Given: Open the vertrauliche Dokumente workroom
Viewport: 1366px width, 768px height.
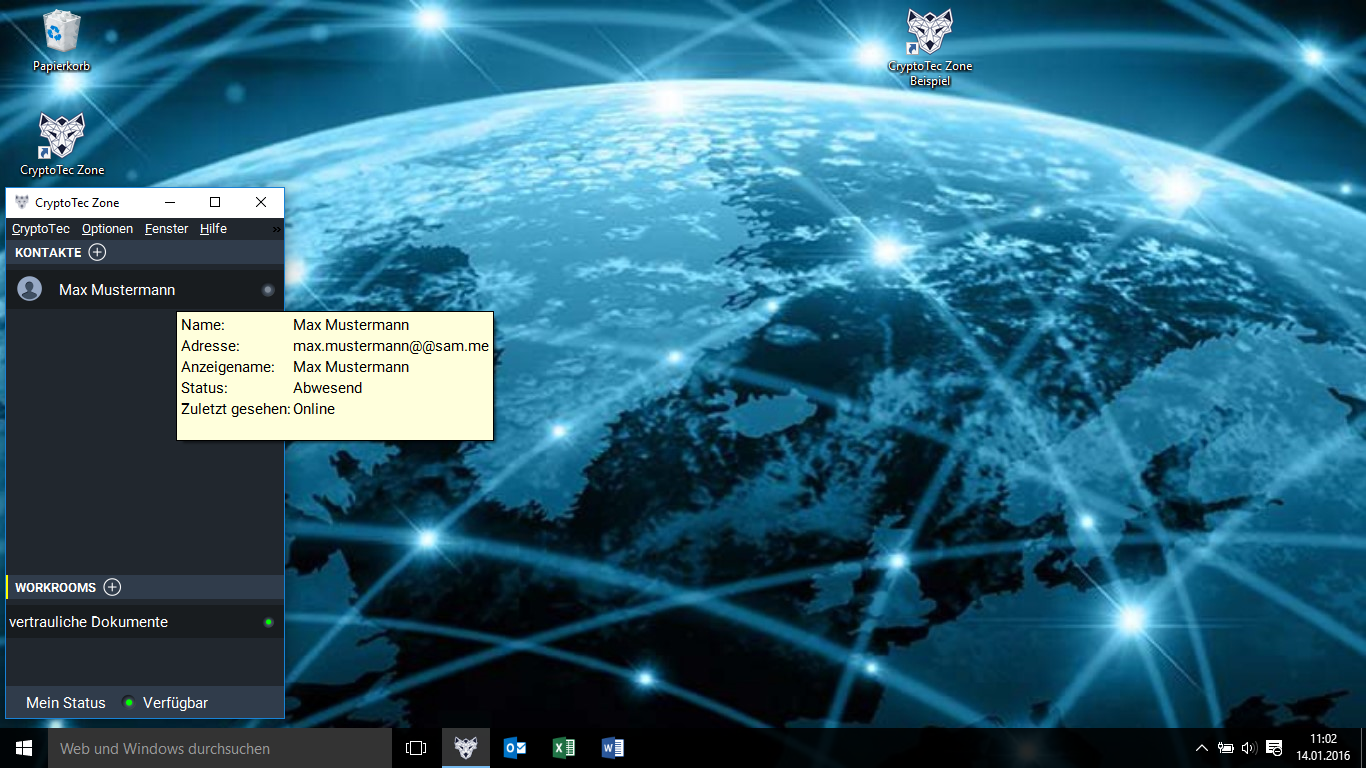Looking at the screenshot, I should tap(145, 622).
